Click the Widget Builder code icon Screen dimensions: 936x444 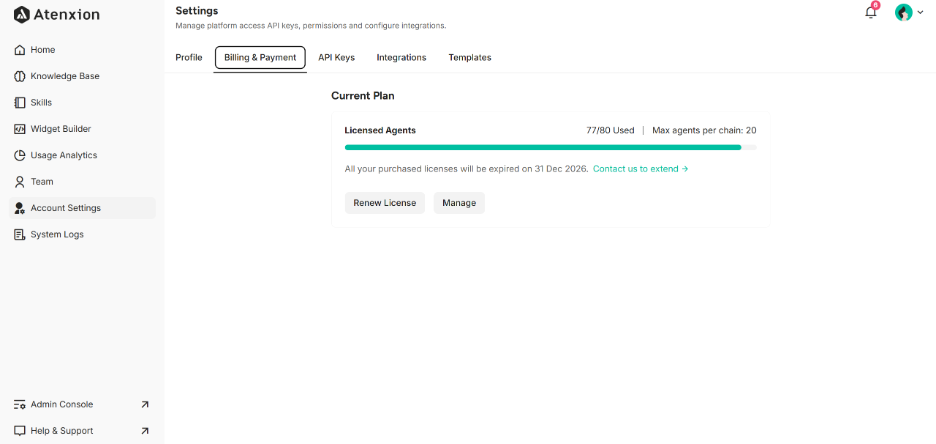tap(20, 129)
